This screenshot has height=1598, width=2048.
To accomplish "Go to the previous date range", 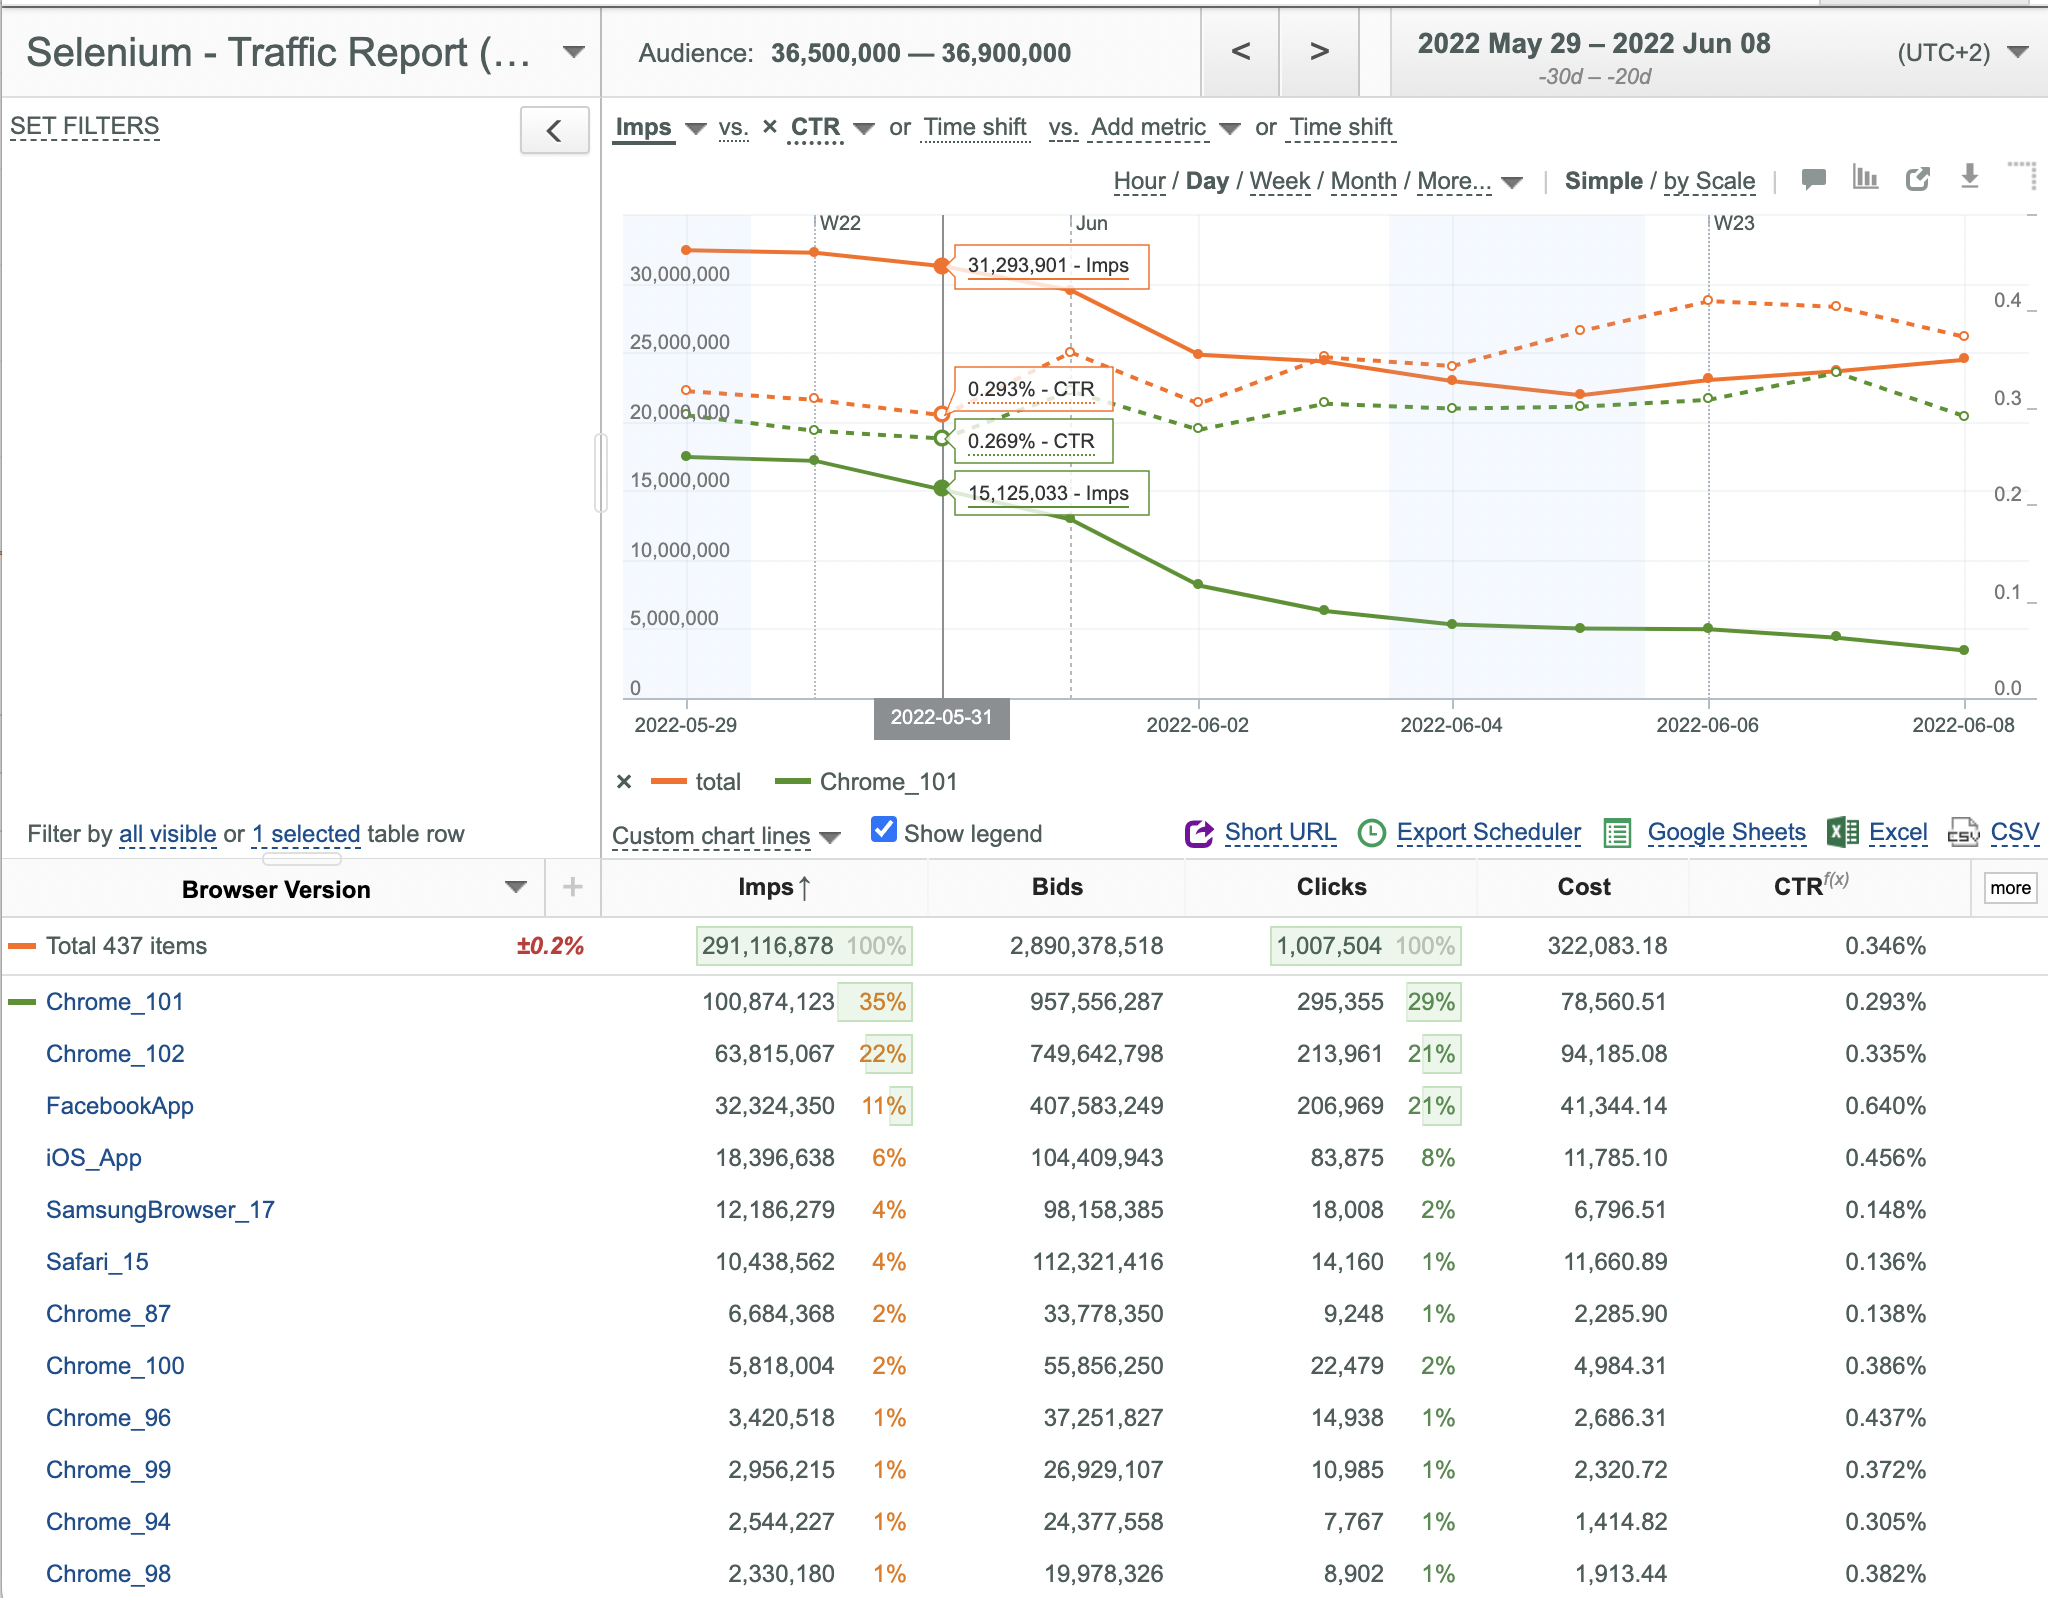I will pyautogui.click(x=1241, y=52).
